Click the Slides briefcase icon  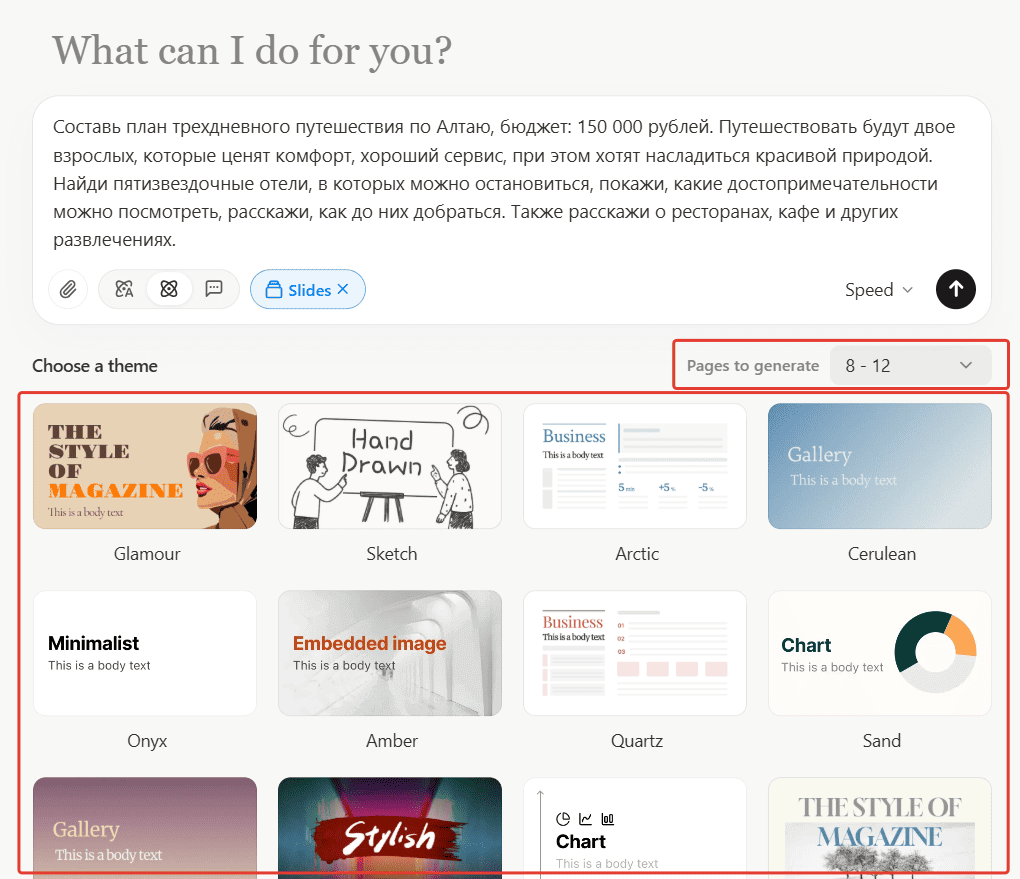tap(273, 290)
